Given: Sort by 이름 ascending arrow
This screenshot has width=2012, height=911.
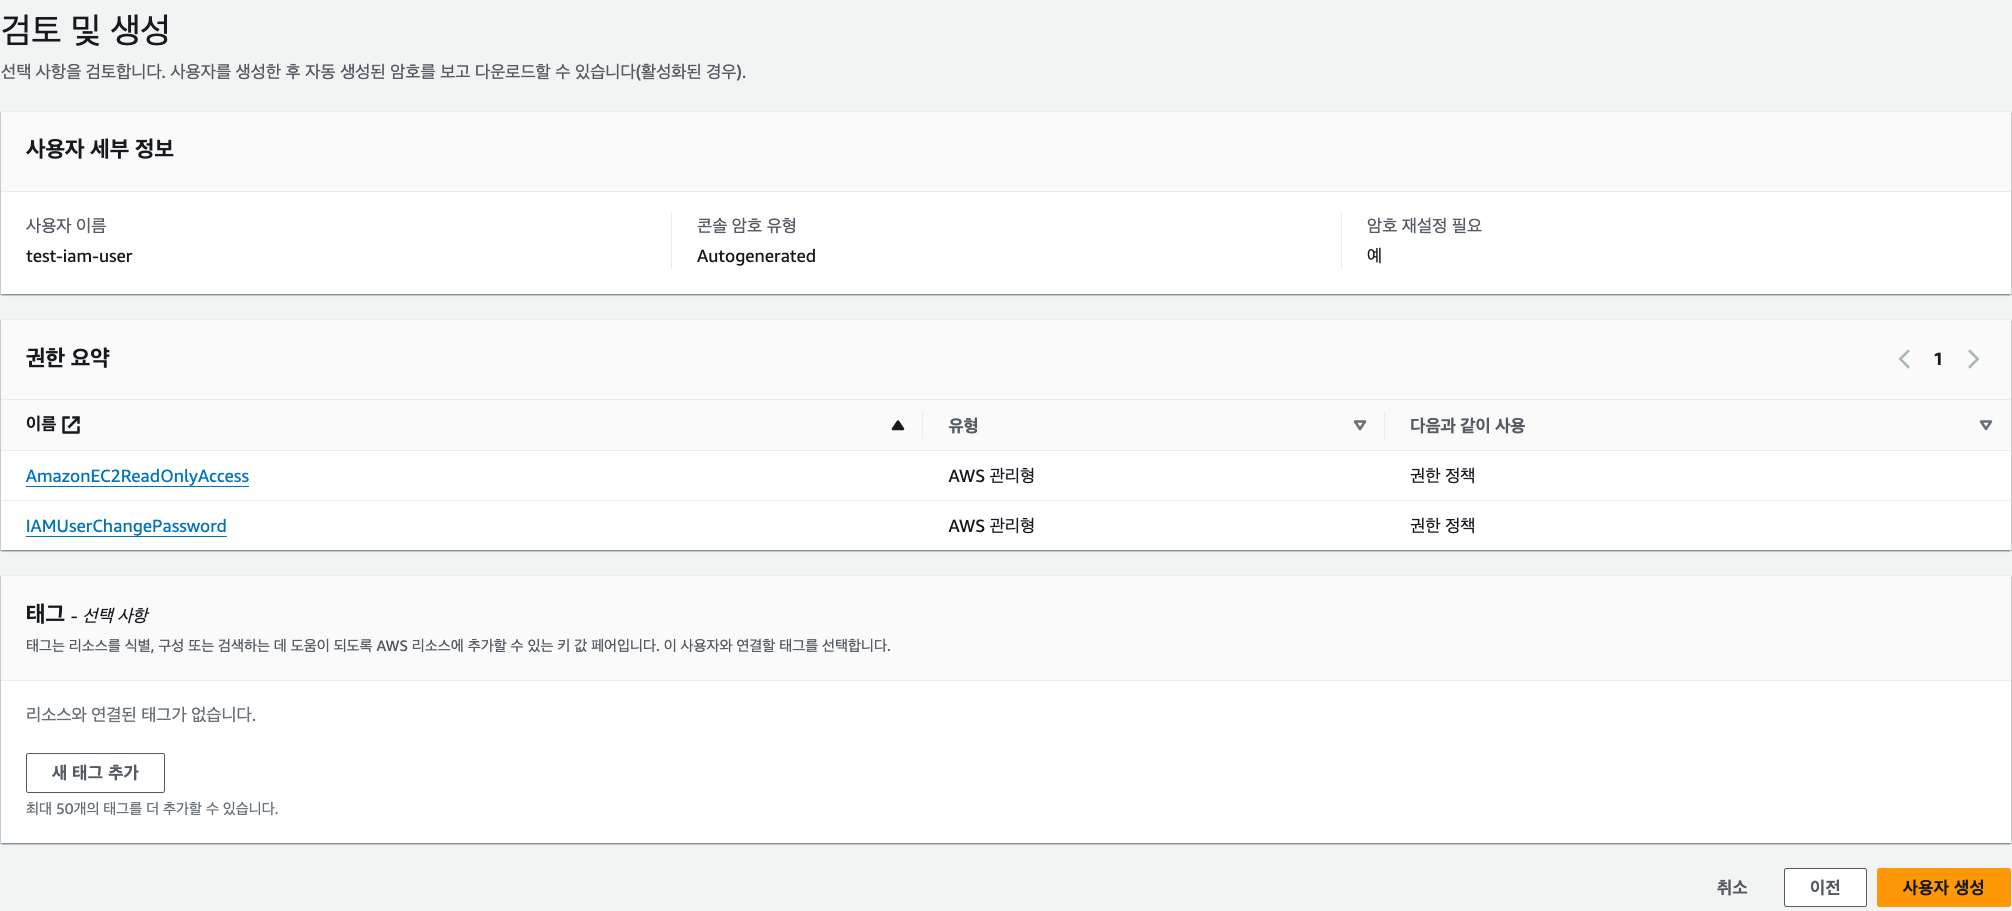Looking at the screenshot, I should pyautogui.click(x=898, y=425).
